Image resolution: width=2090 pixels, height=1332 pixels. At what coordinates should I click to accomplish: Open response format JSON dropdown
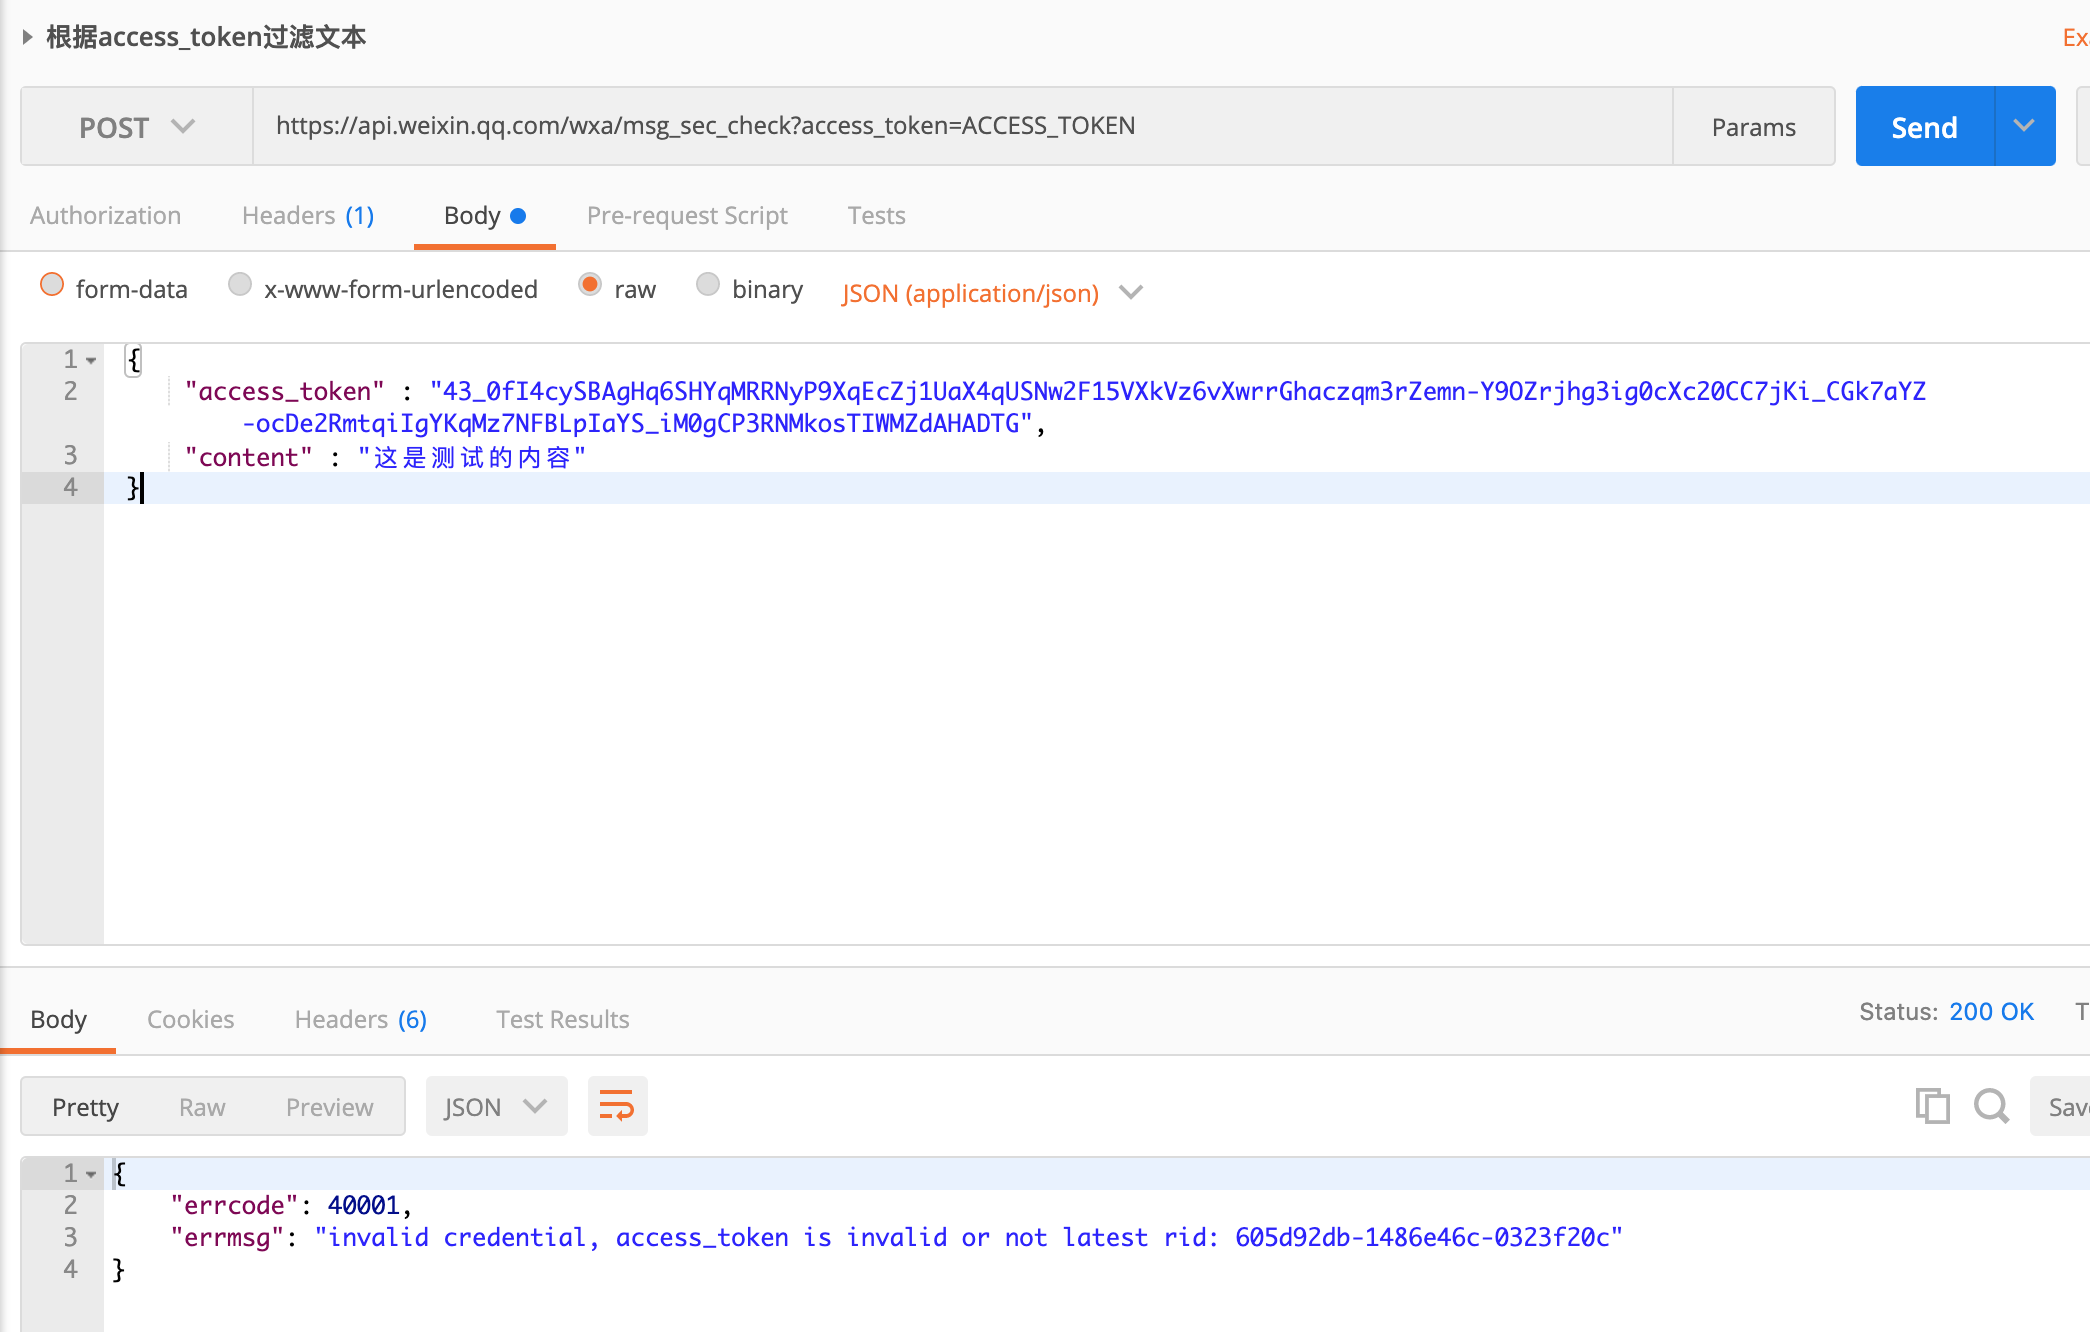(x=496, y=1106)
